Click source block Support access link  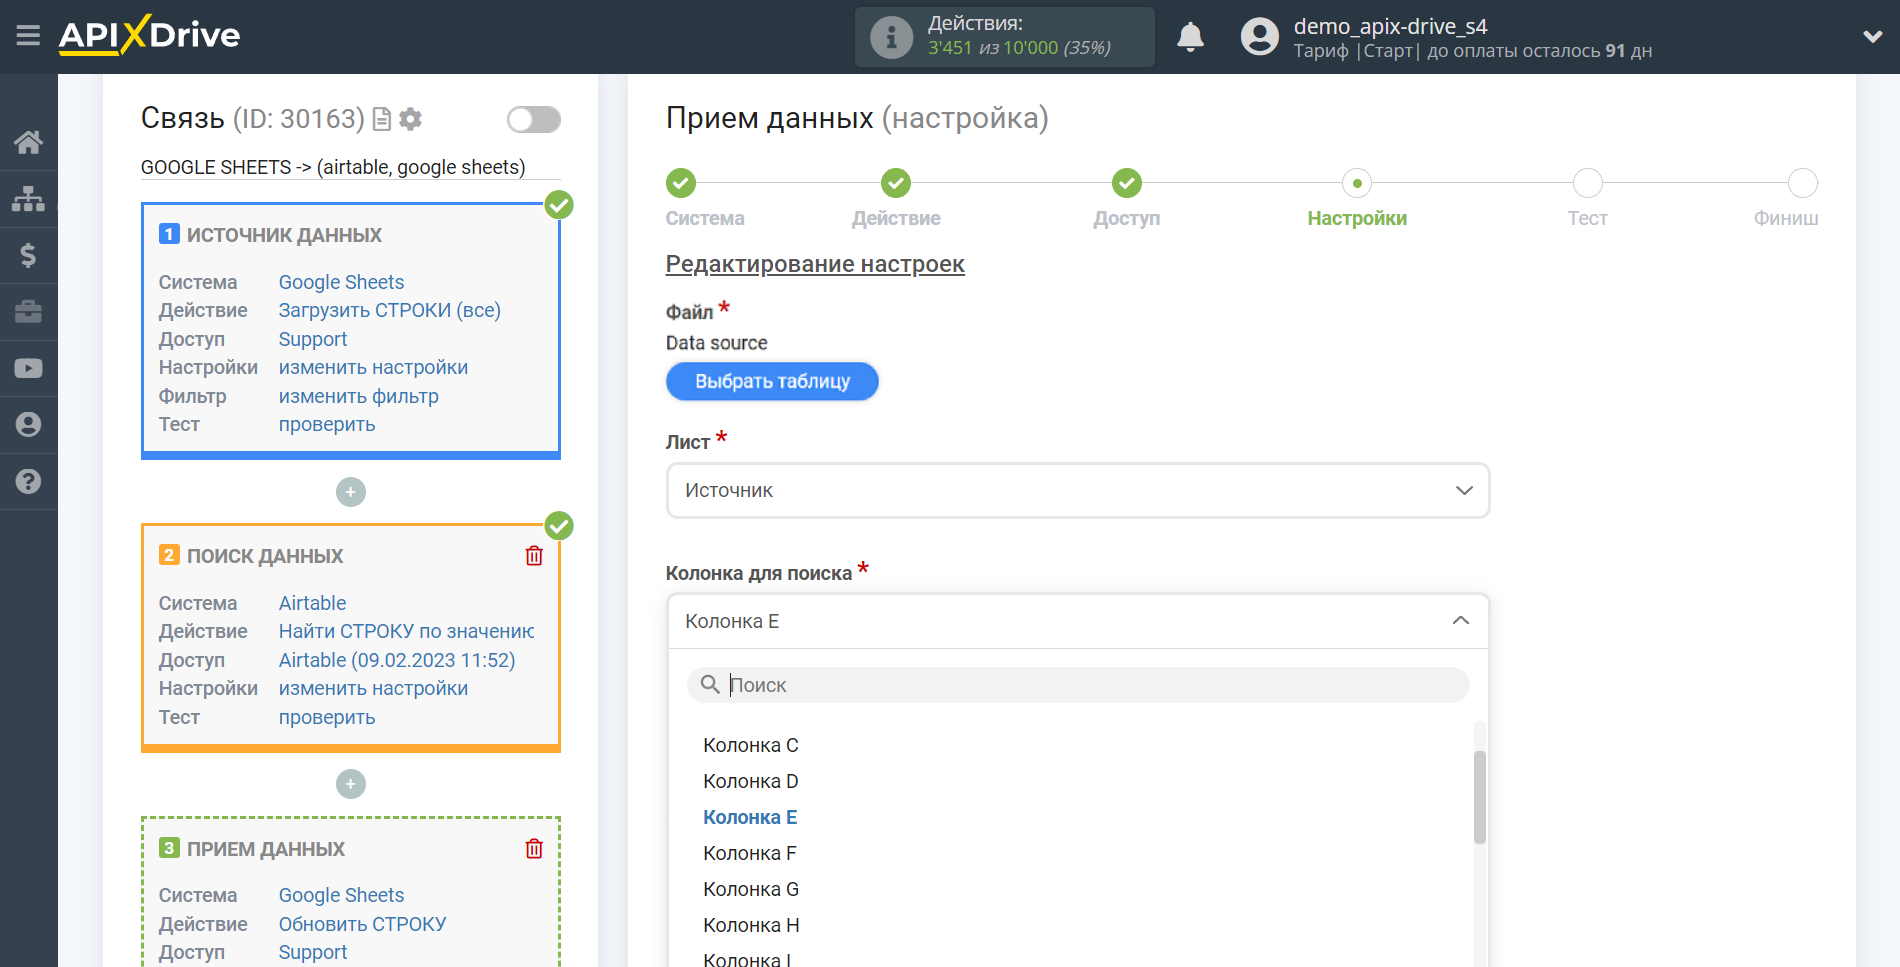point(313,339)
